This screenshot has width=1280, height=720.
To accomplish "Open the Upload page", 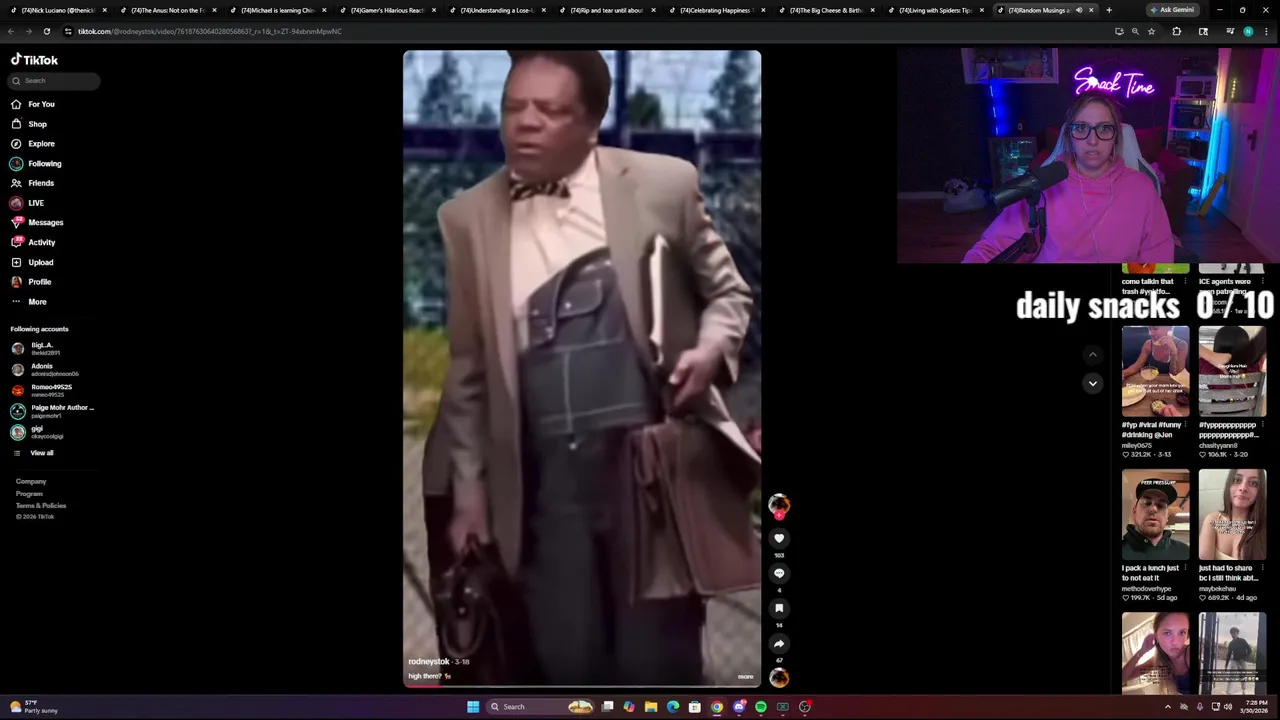I will pos(32,262).
